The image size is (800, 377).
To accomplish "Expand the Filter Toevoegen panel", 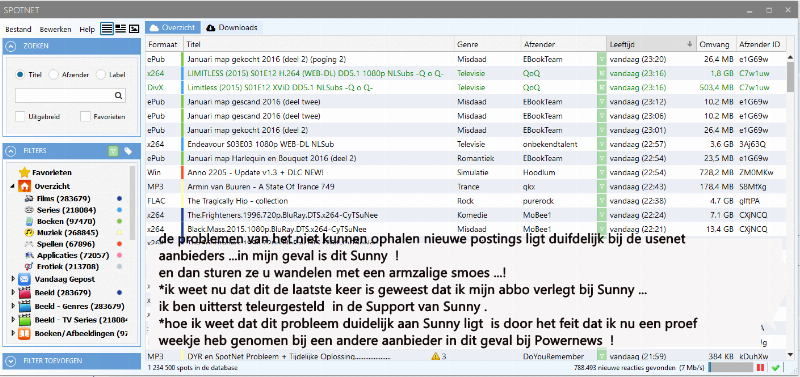I will click(x=11, y=361).
